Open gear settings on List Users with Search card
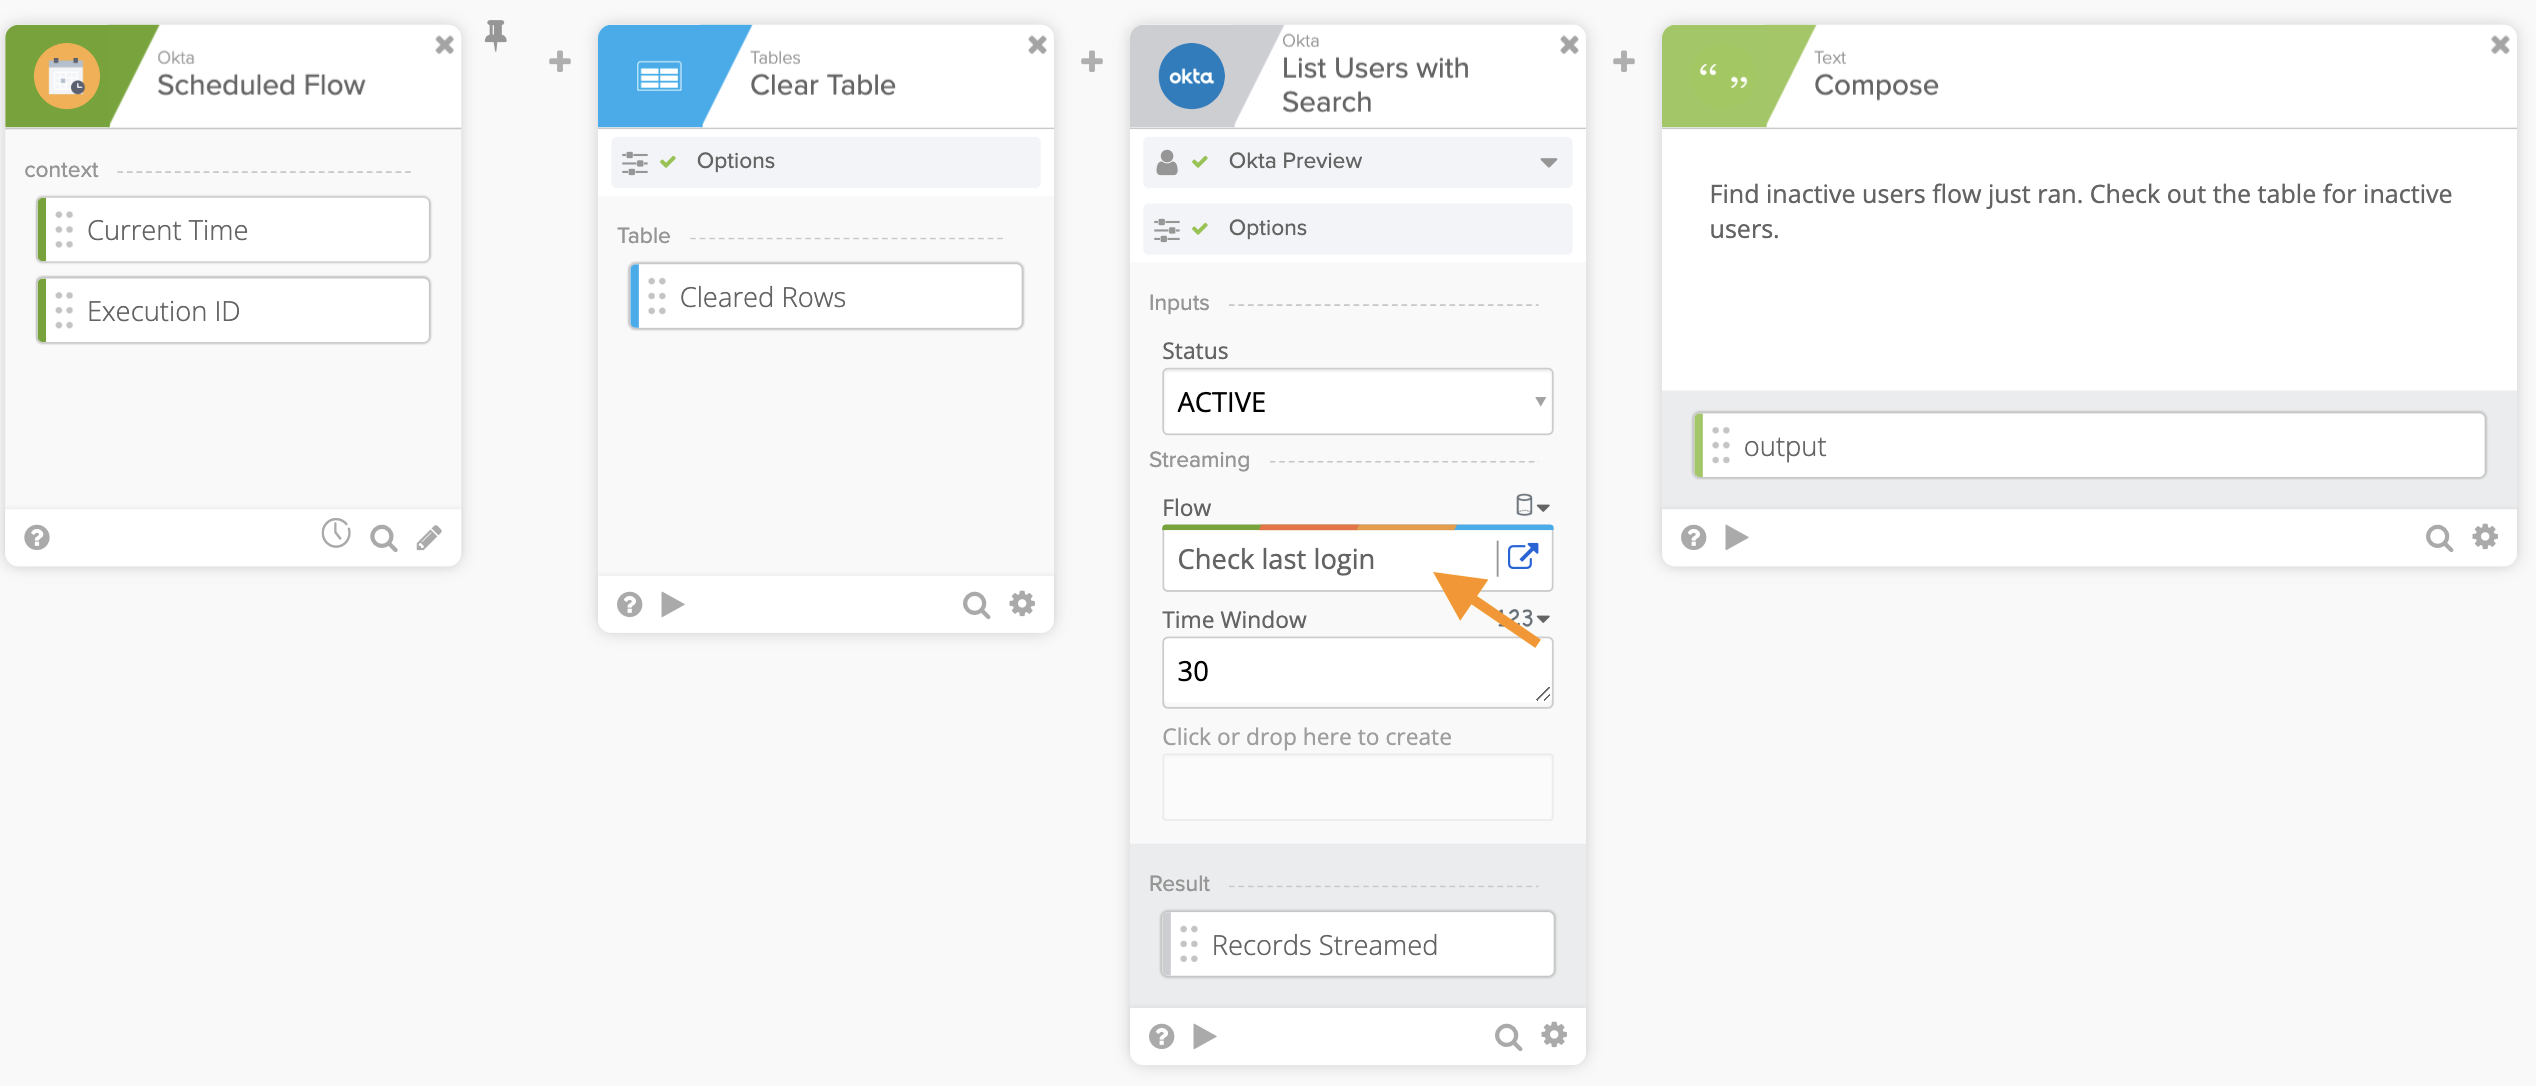This screenshot has height=1086, width=2536. coord(1554,1035)
